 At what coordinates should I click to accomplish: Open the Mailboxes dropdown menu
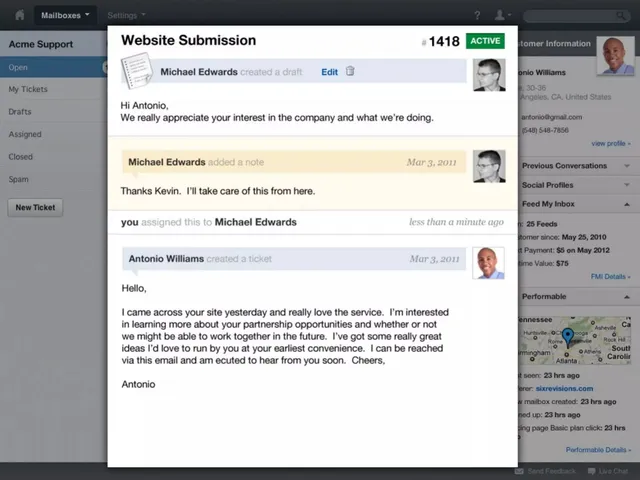coord(65,16)
